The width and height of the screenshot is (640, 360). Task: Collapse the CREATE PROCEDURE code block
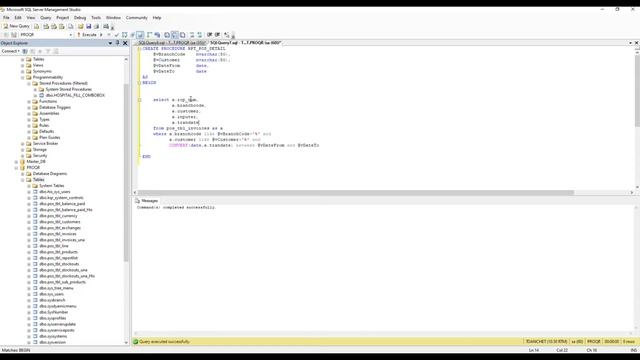[139, 49]
